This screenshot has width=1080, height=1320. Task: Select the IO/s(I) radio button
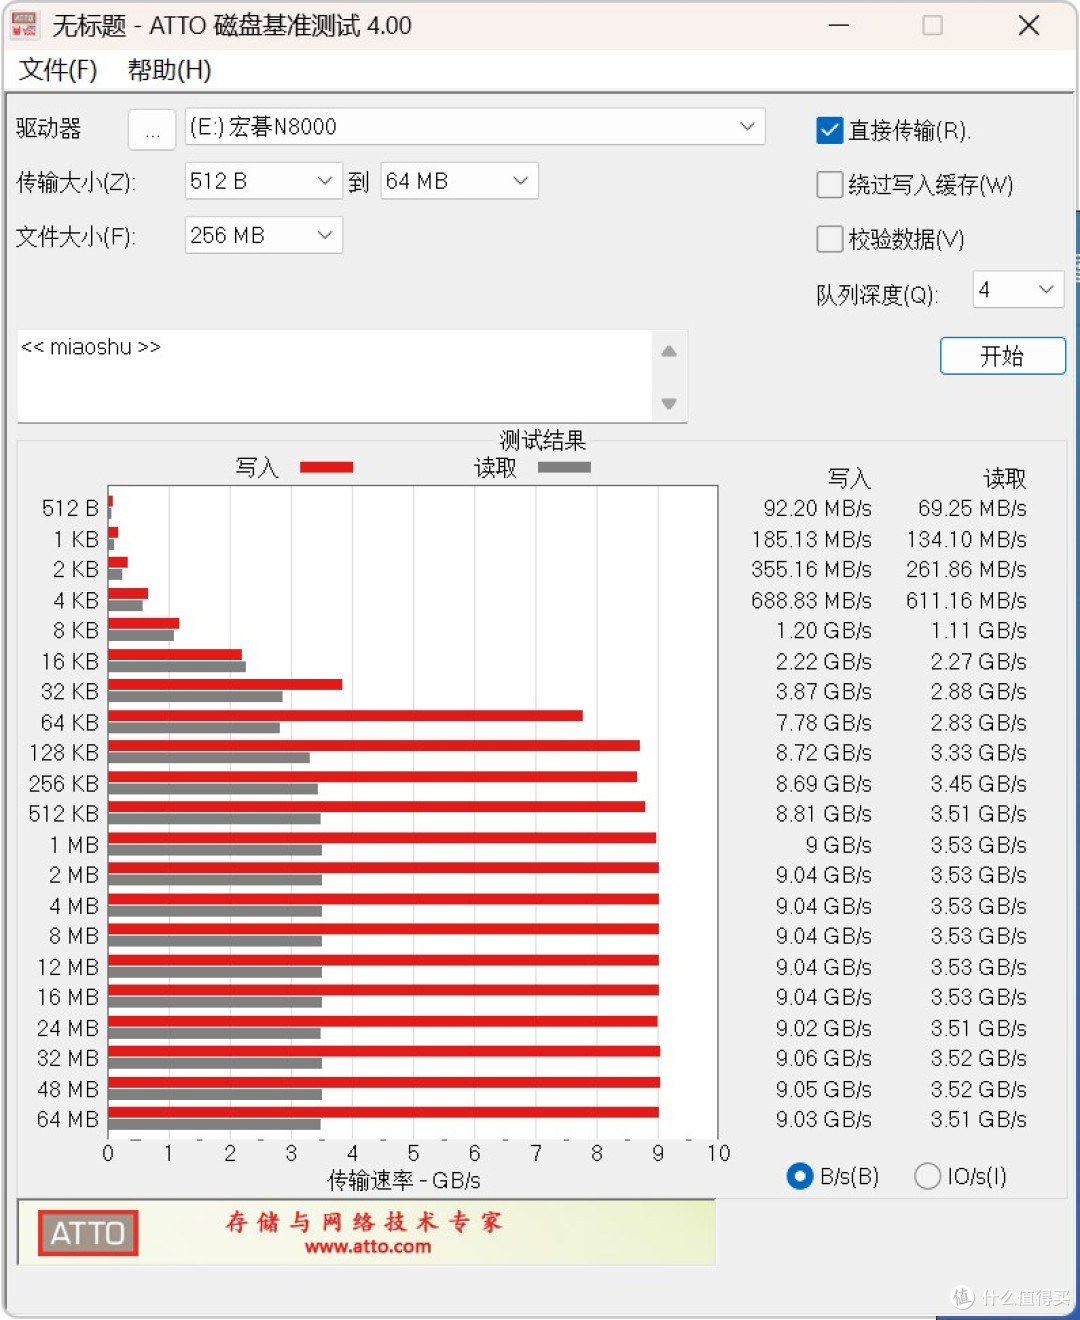click(927, 1176)
